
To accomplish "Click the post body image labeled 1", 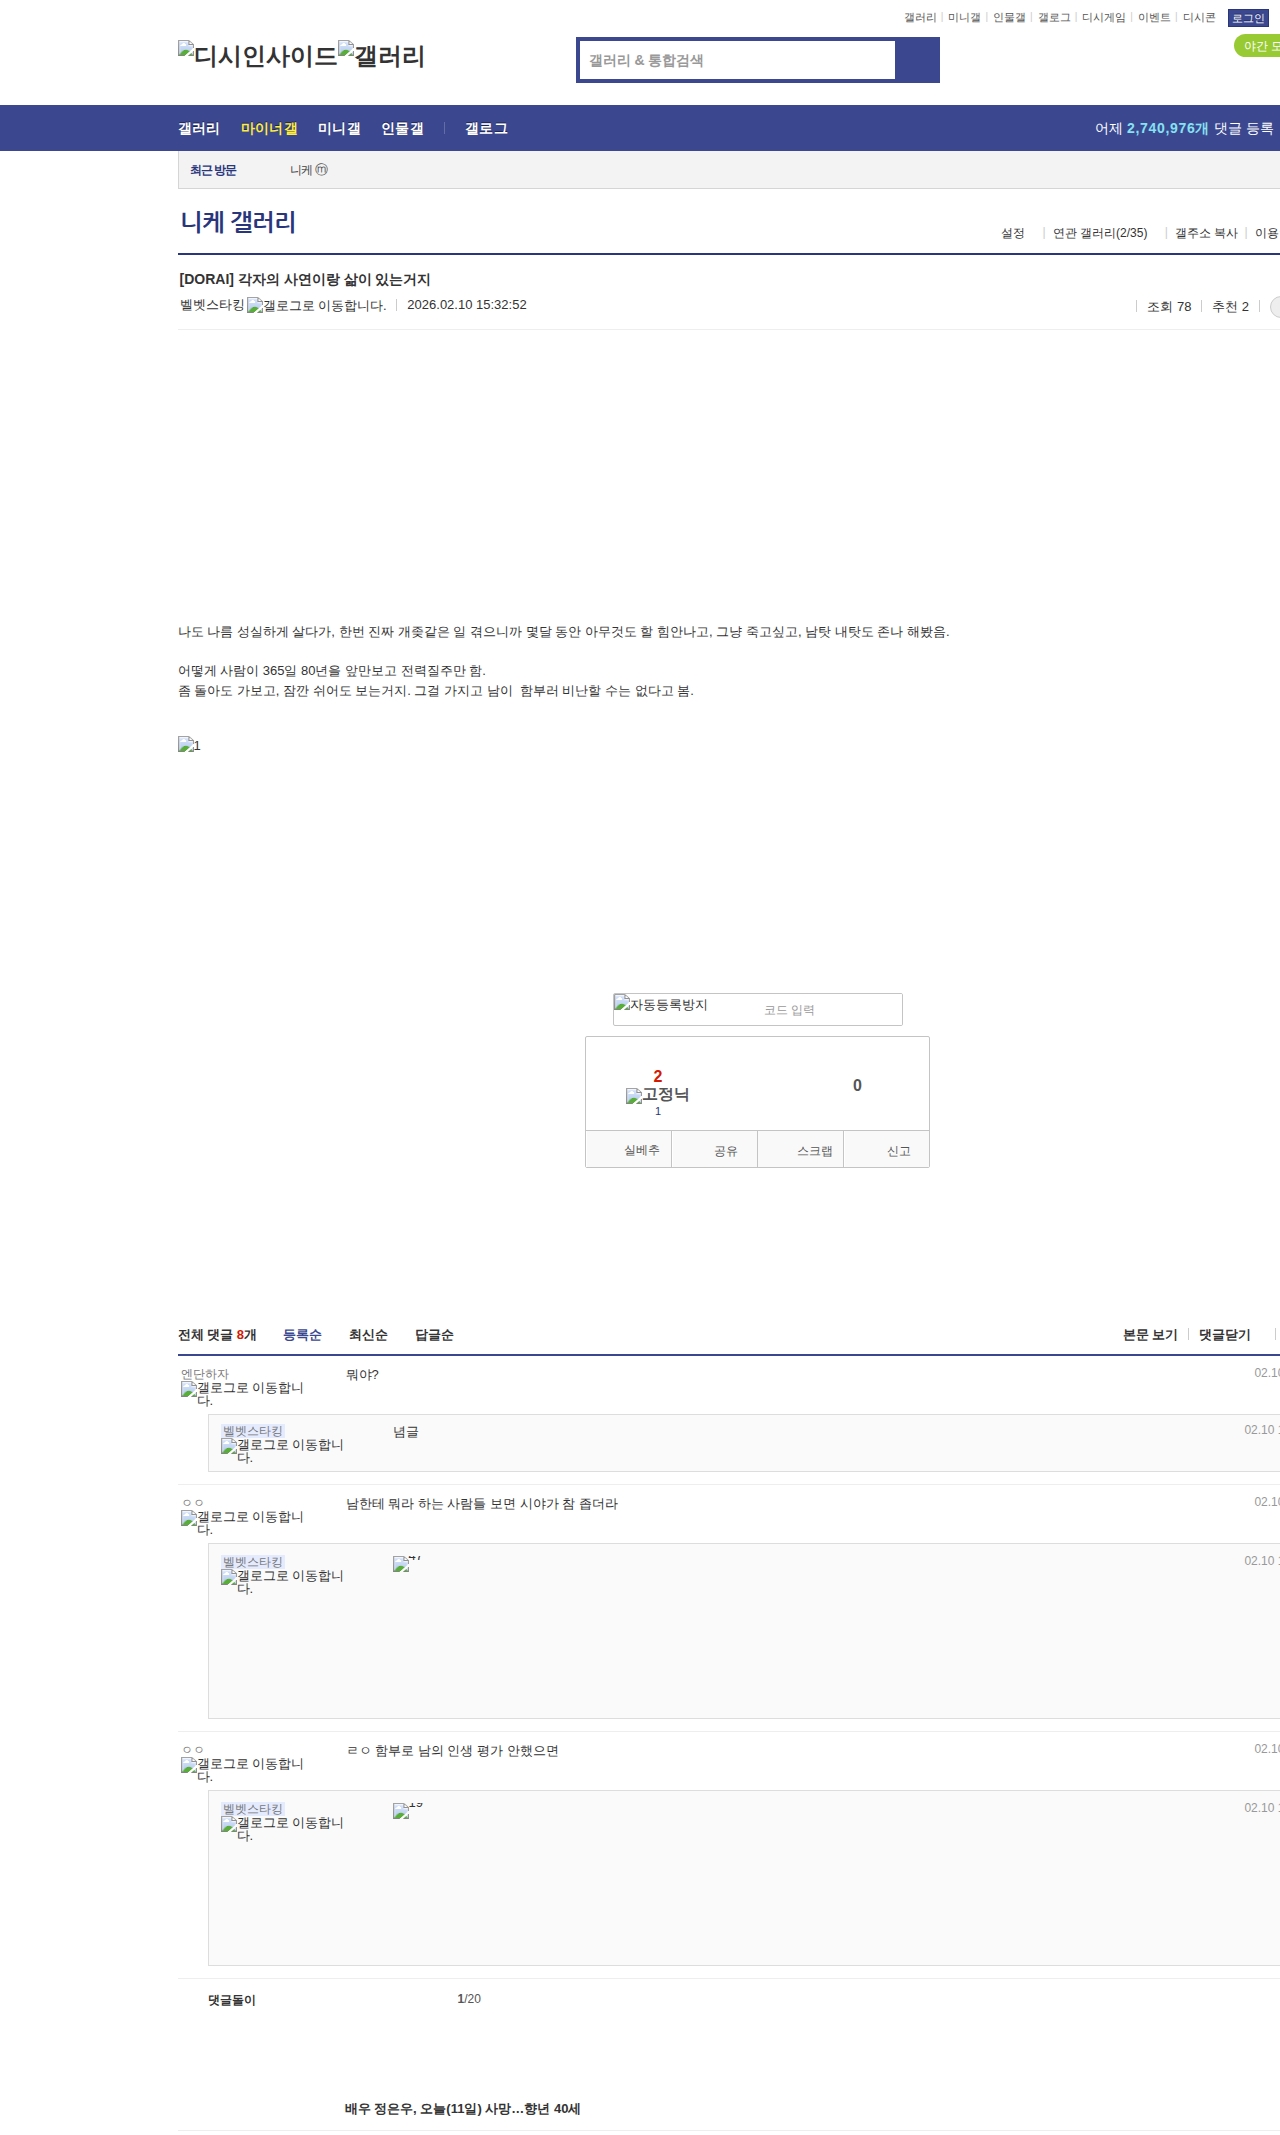I will point(190,745).
